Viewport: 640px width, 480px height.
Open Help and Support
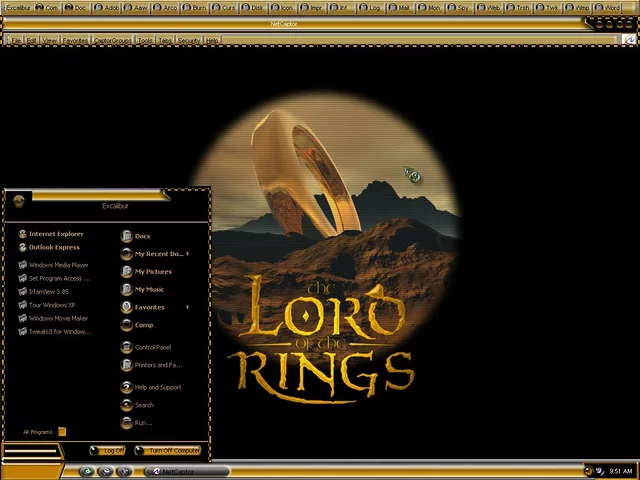point(151,387)
